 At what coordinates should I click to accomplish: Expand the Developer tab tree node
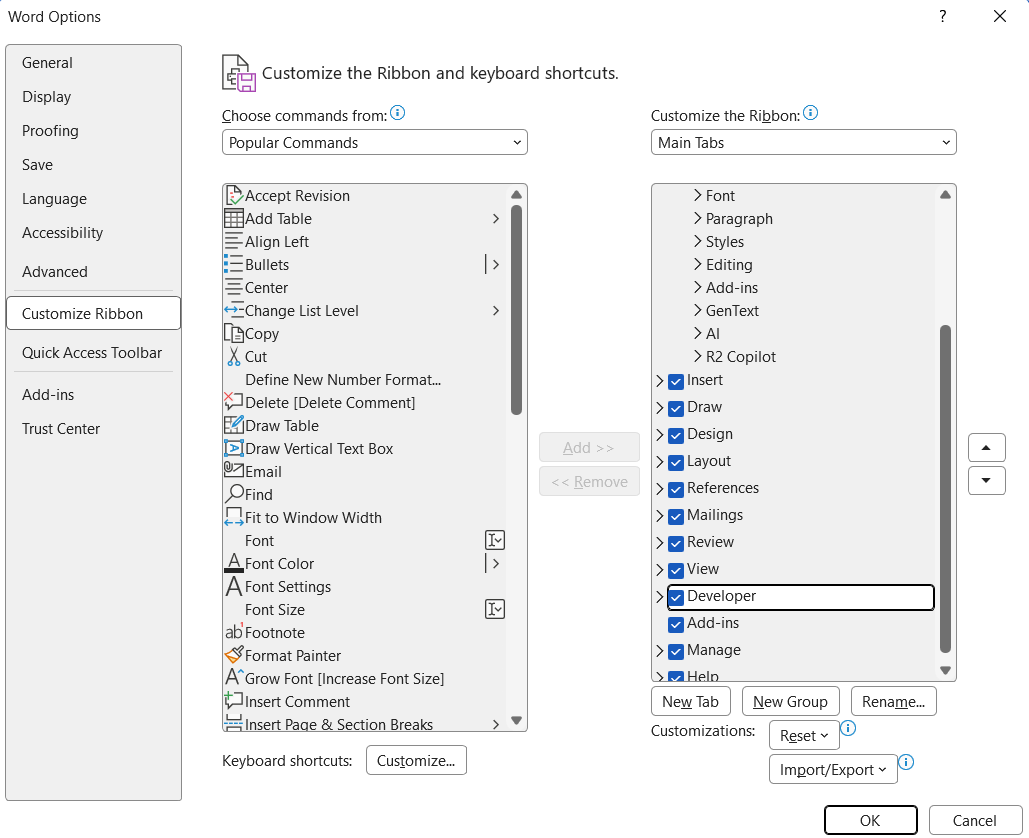tap(660, 597)
